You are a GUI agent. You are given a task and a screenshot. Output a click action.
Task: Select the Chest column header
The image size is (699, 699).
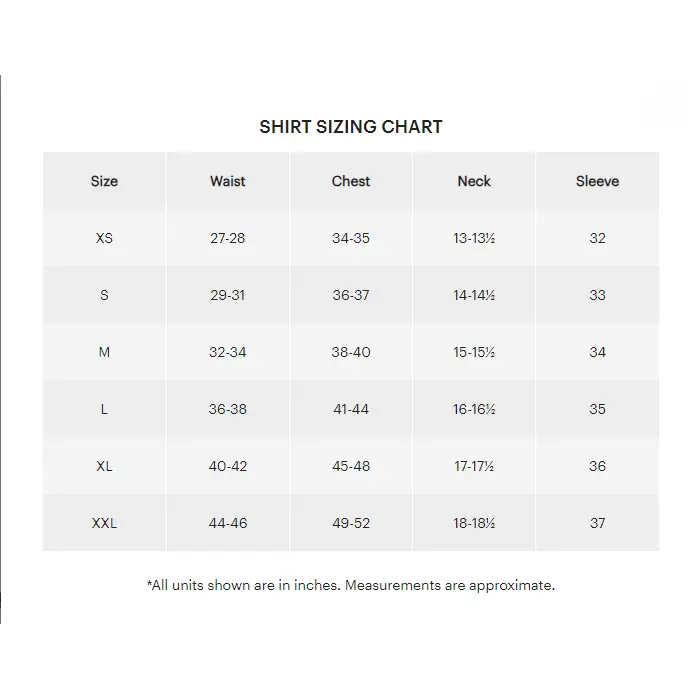coord(351,181)
